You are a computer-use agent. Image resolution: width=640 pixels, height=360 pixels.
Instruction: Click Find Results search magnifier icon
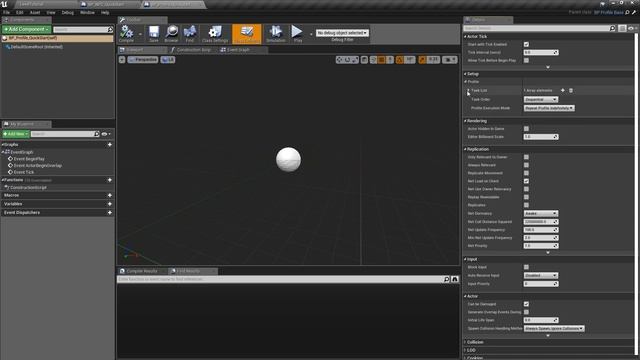tap(446, 279)
